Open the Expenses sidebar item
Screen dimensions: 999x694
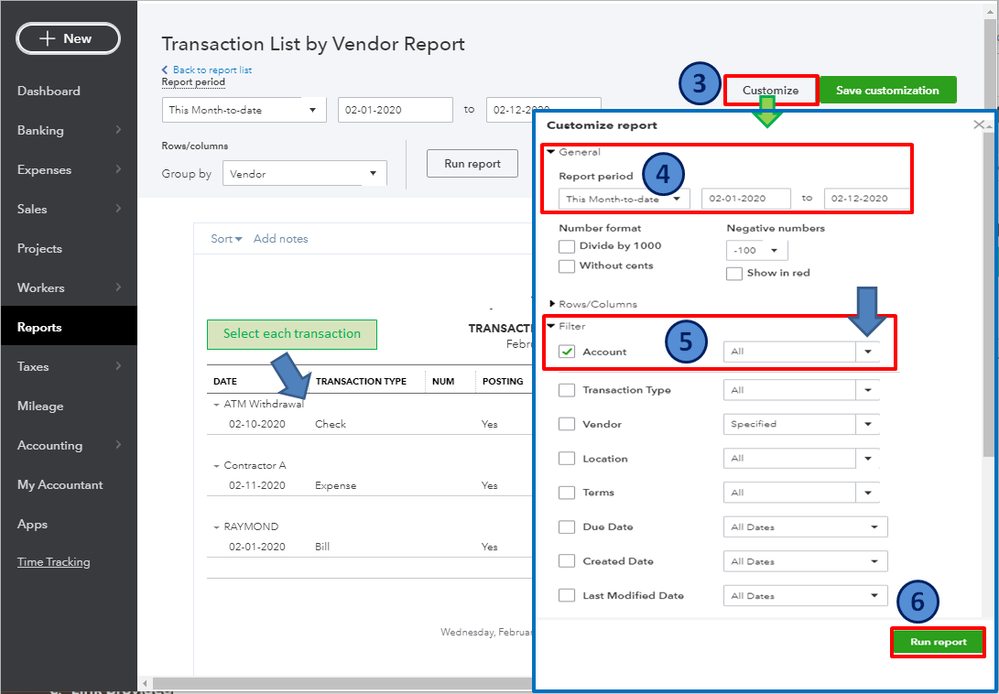[x=44, y=170]
